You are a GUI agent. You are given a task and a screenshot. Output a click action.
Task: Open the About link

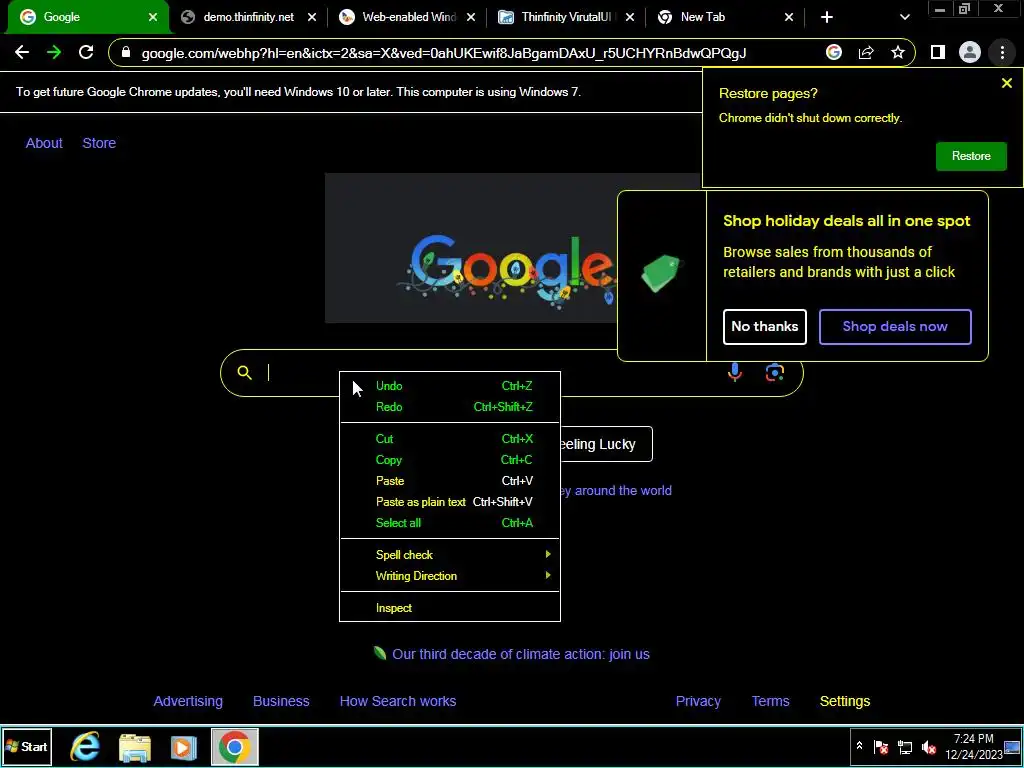coord(44,143)
